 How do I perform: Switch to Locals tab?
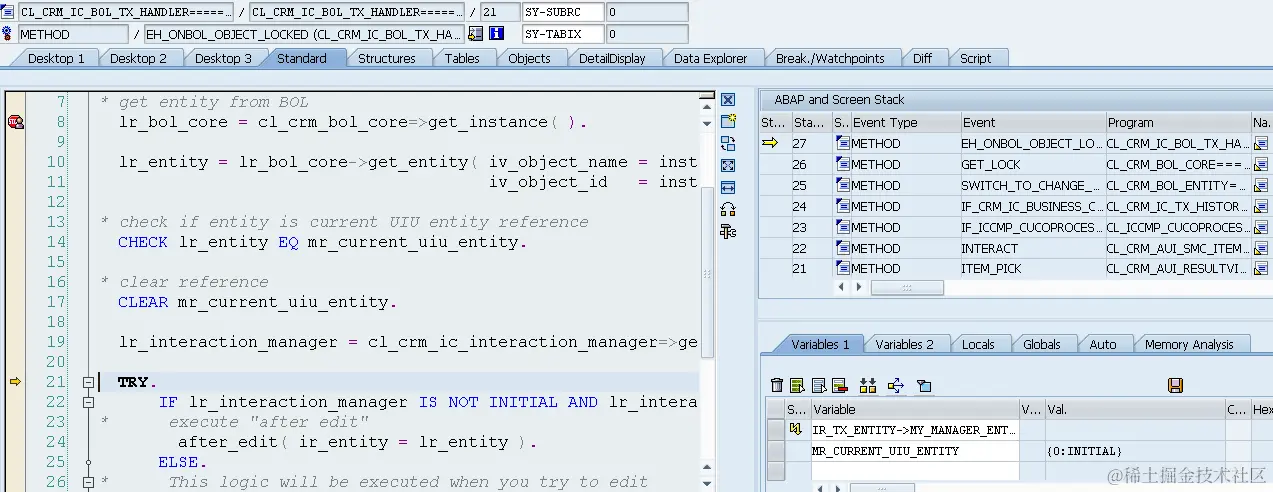[978, 344]
